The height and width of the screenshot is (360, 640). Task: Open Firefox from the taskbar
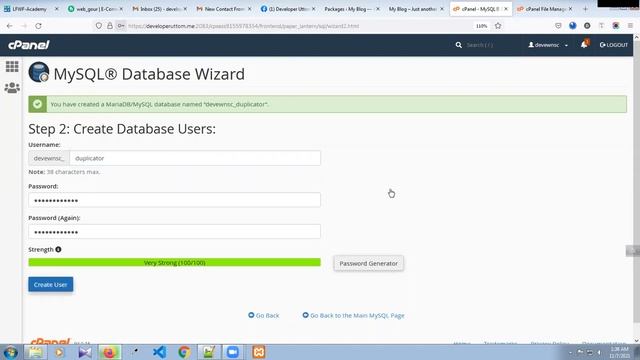(109, 352)
